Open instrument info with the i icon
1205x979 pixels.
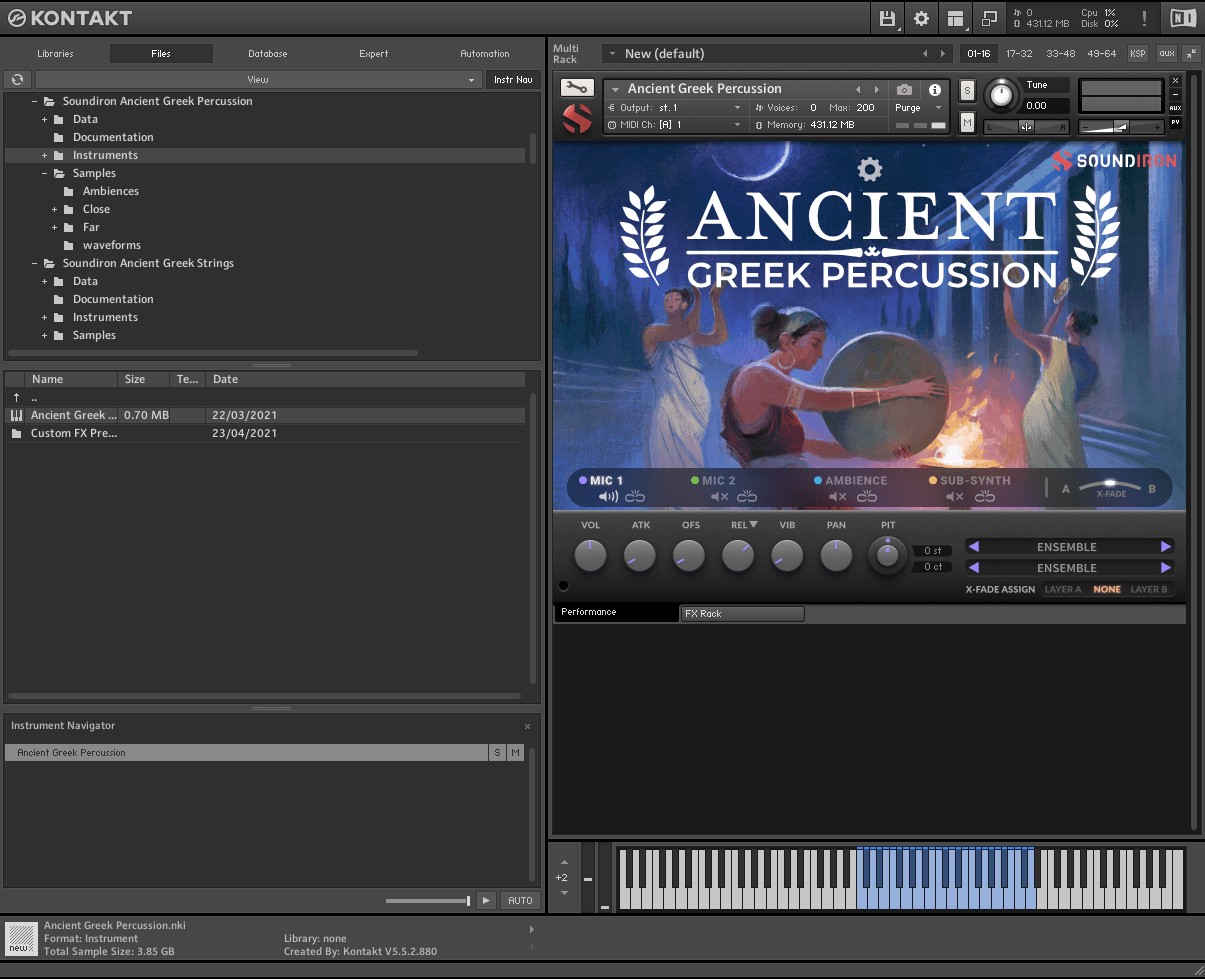[x=935, y=89]
